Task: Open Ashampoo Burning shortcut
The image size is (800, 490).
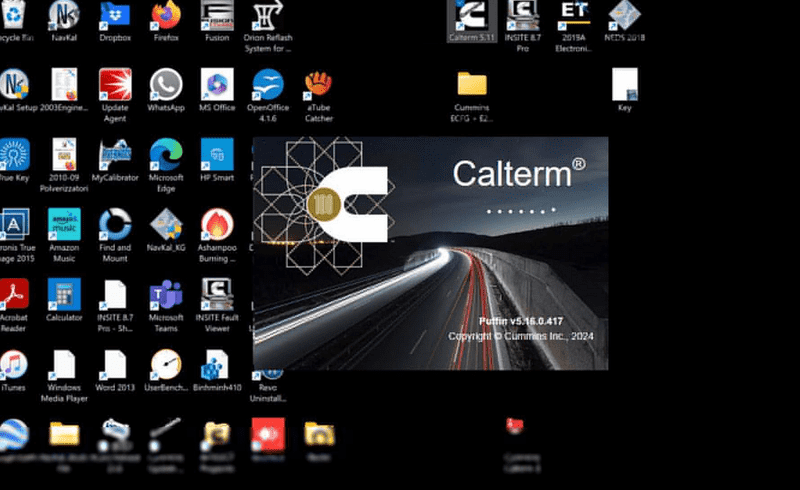Action: (x=217, y=235)
